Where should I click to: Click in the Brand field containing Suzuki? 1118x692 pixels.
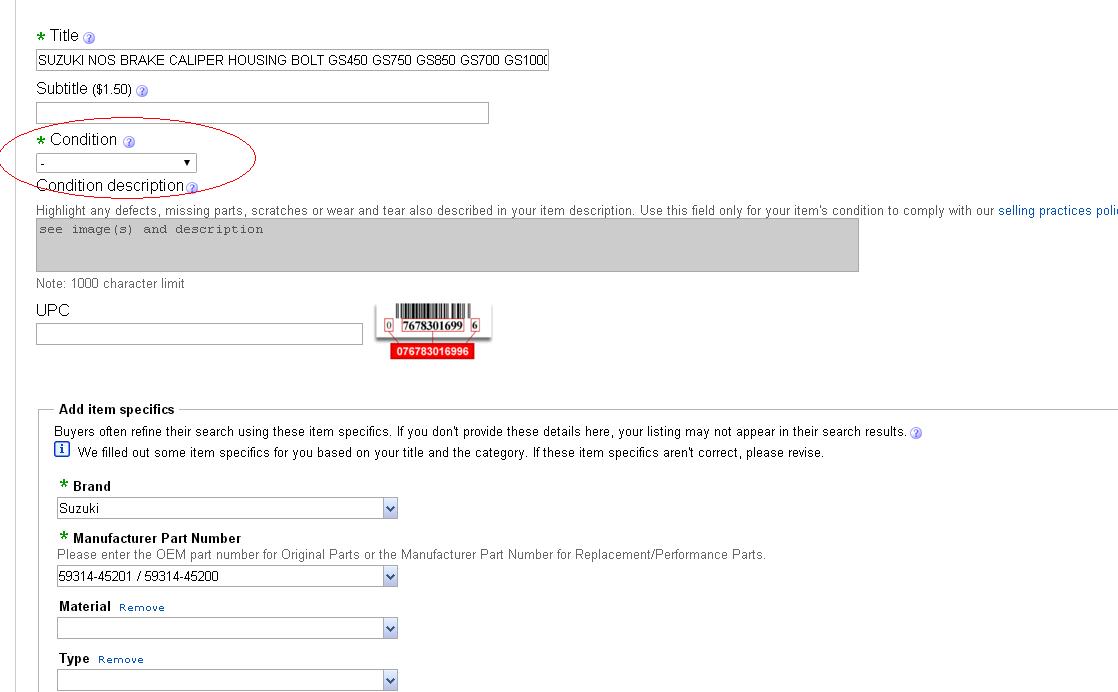220,509
